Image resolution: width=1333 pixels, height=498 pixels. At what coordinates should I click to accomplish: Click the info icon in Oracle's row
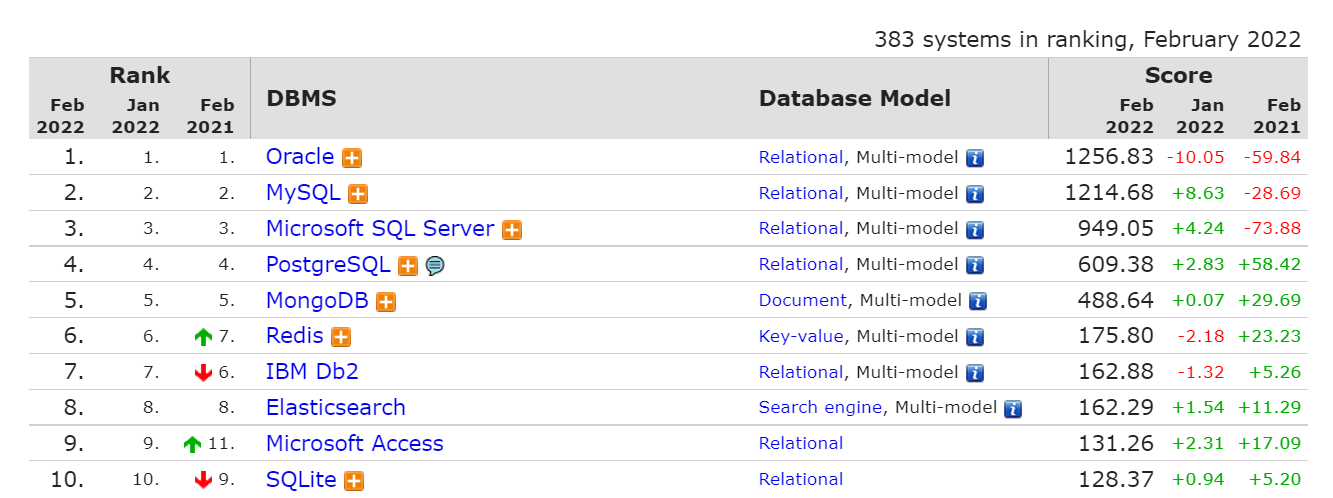tap(975, 158)
